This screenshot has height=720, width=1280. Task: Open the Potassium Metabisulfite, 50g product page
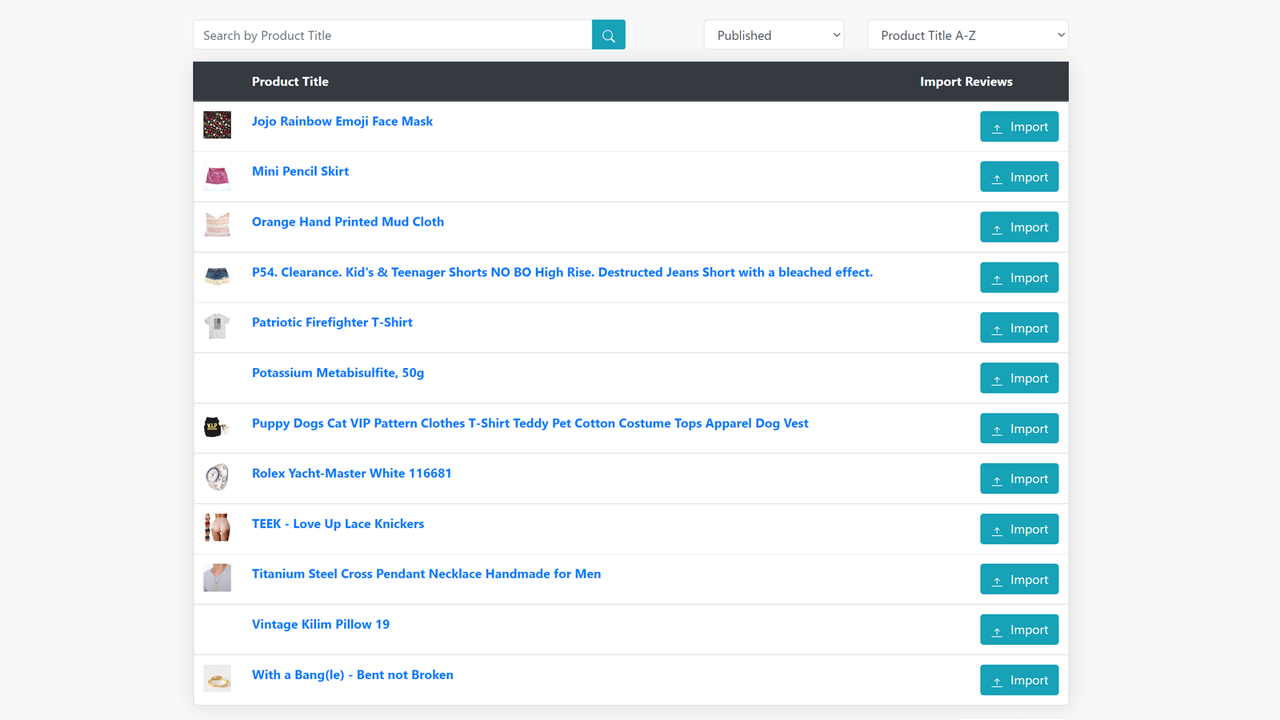tap(337, 372)
